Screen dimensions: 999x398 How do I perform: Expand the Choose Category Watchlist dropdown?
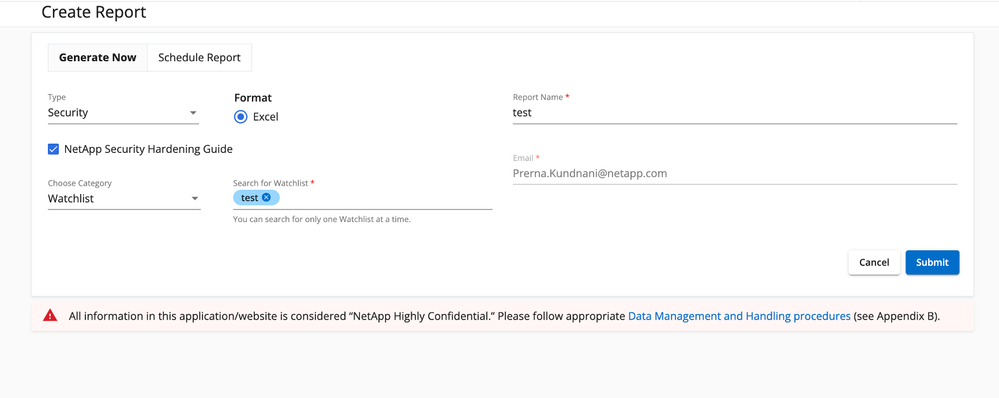pyautogui.click(x=124, y=199)
